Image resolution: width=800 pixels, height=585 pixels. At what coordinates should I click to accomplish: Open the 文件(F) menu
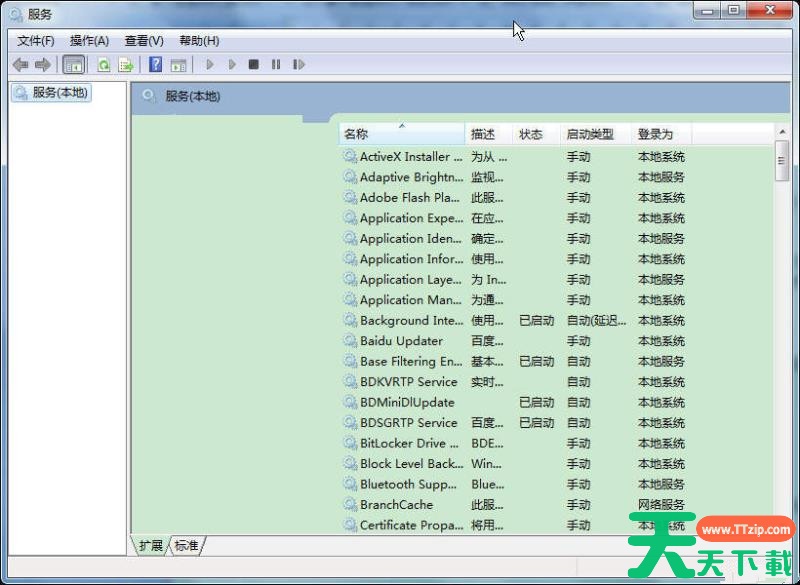(x=36, y=41)
